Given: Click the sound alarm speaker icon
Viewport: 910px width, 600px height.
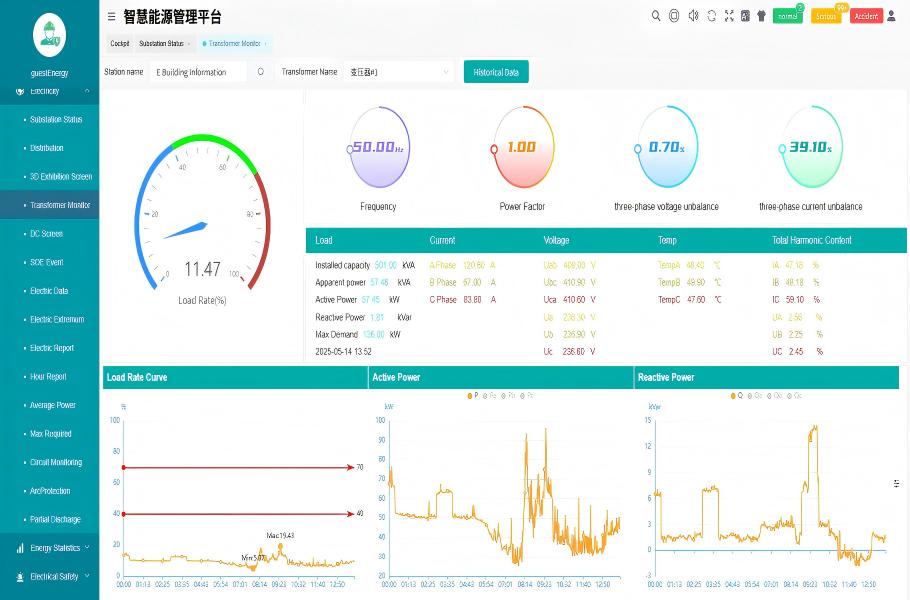Looking at the screenshot, I should (x=692, y=16).
